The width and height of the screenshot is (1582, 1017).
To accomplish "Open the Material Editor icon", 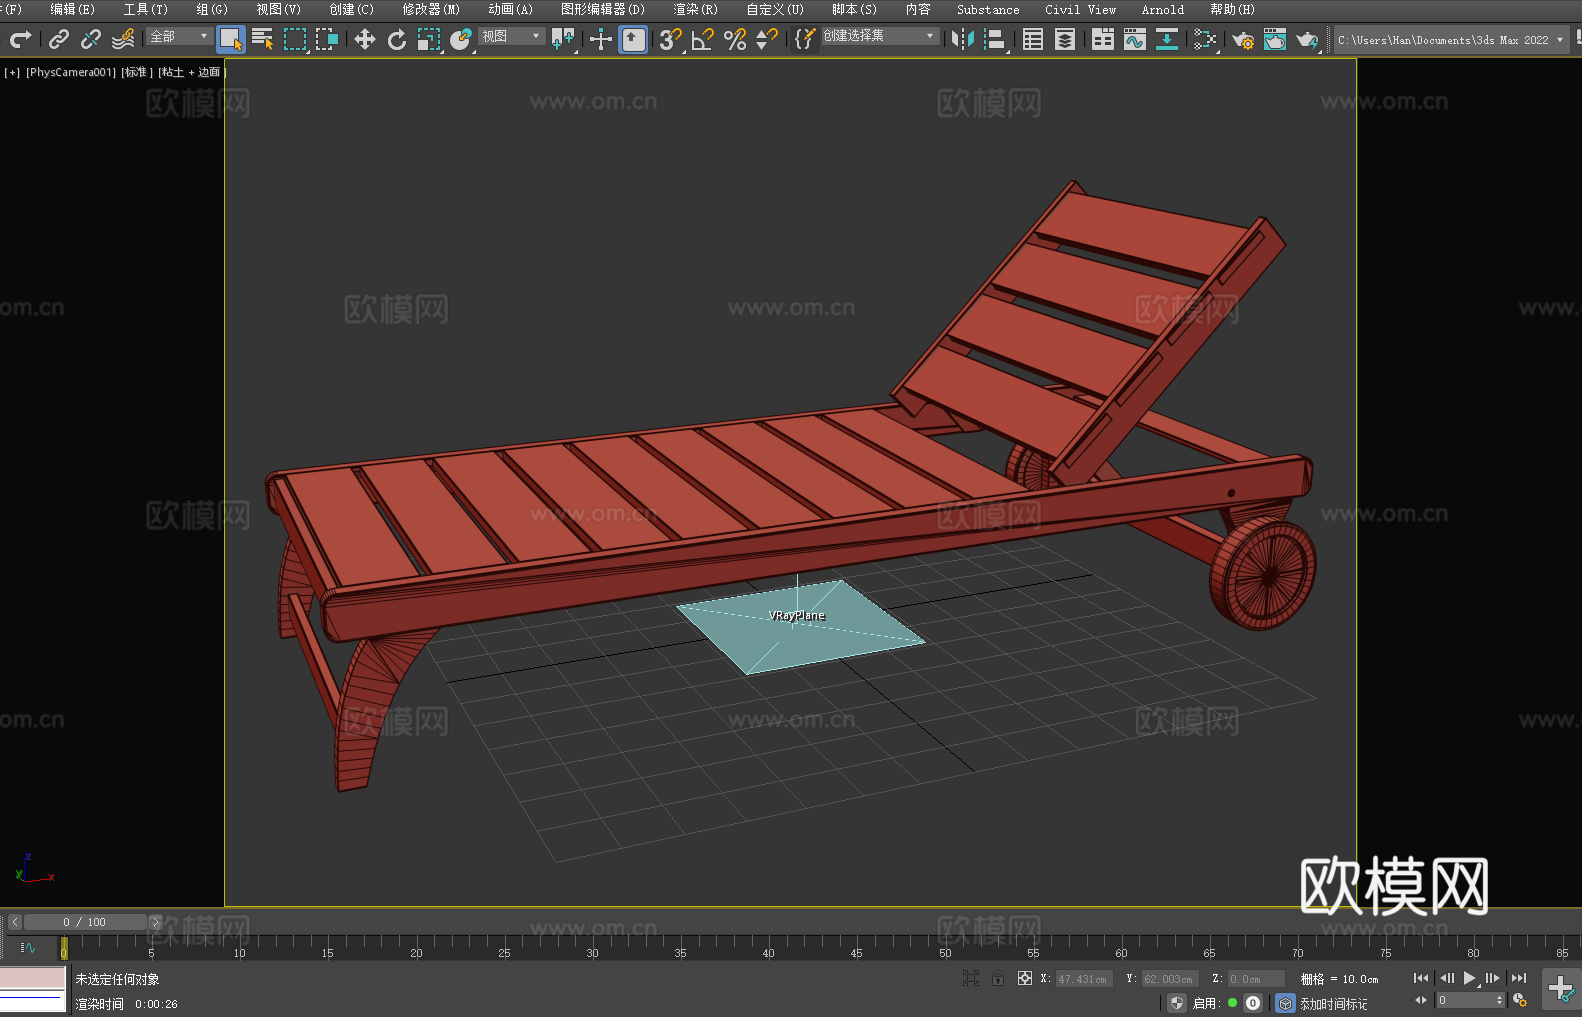I will click(1205, 39).
